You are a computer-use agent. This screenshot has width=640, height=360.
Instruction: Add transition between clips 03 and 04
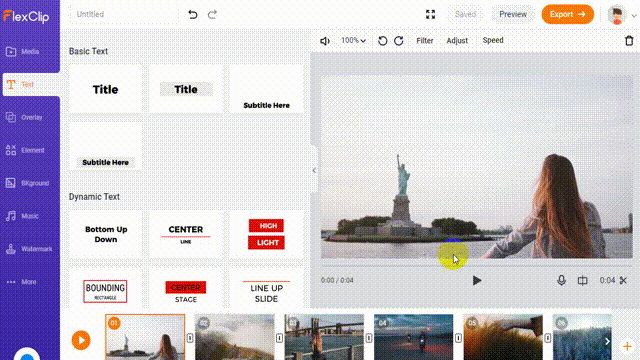click(x=369, y=338)
